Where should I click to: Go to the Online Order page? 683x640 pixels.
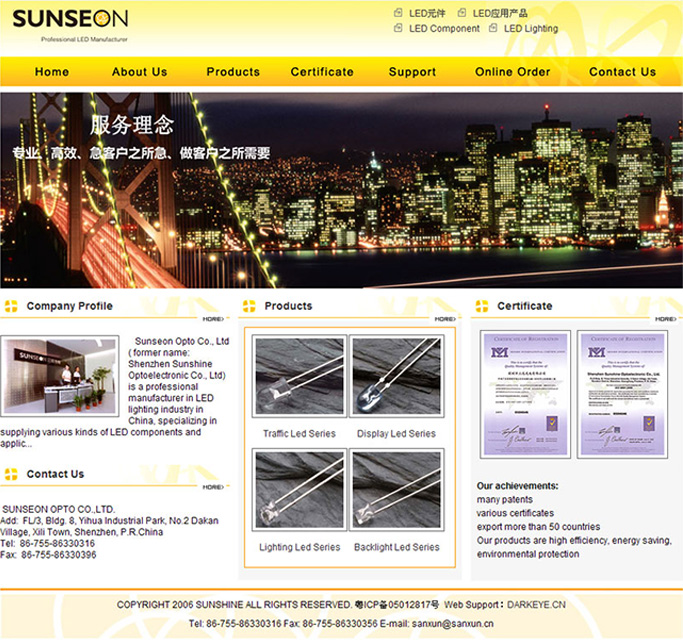click(512, 72)
